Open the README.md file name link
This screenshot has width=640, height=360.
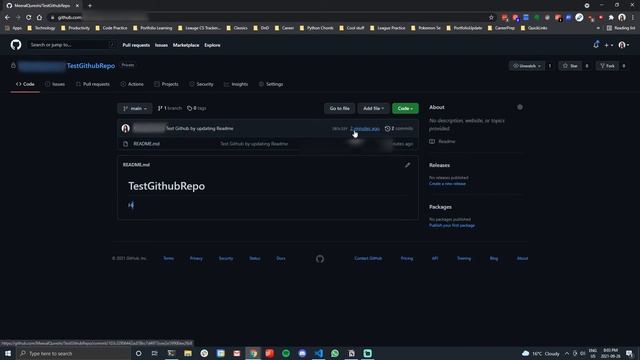pos(146,144)
